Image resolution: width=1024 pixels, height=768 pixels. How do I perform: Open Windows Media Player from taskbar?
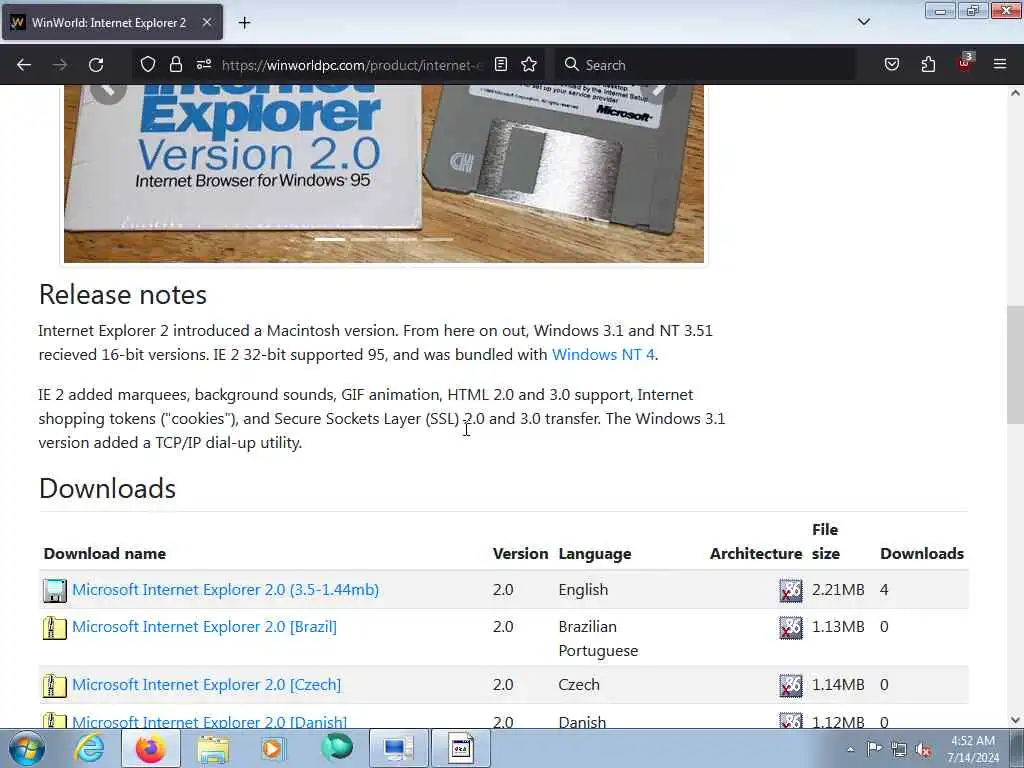(x=274, y=748)
